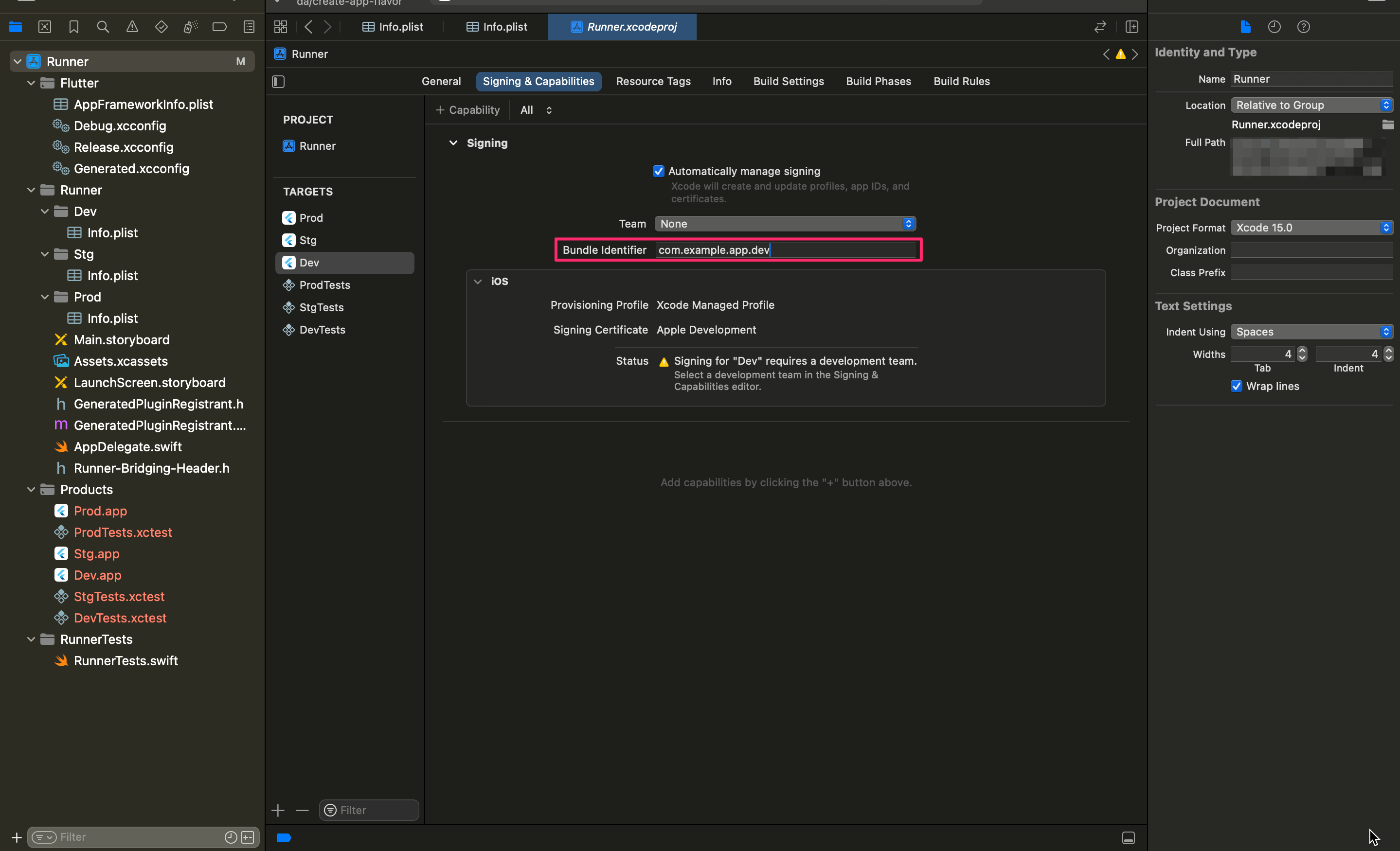Go forward with the right chevron in editor
The height and width of the screenshot is (851, 1400).
point(327,27)
